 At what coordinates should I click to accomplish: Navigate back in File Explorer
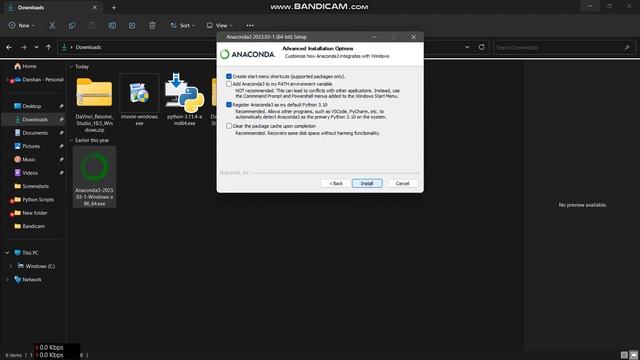tap(9, 47)
